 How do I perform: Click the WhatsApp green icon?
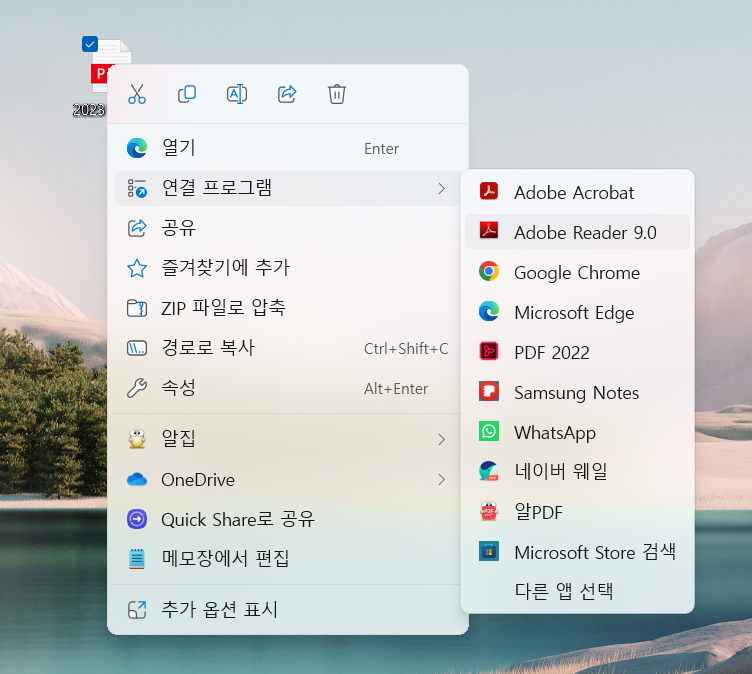[x=489, y=431]
